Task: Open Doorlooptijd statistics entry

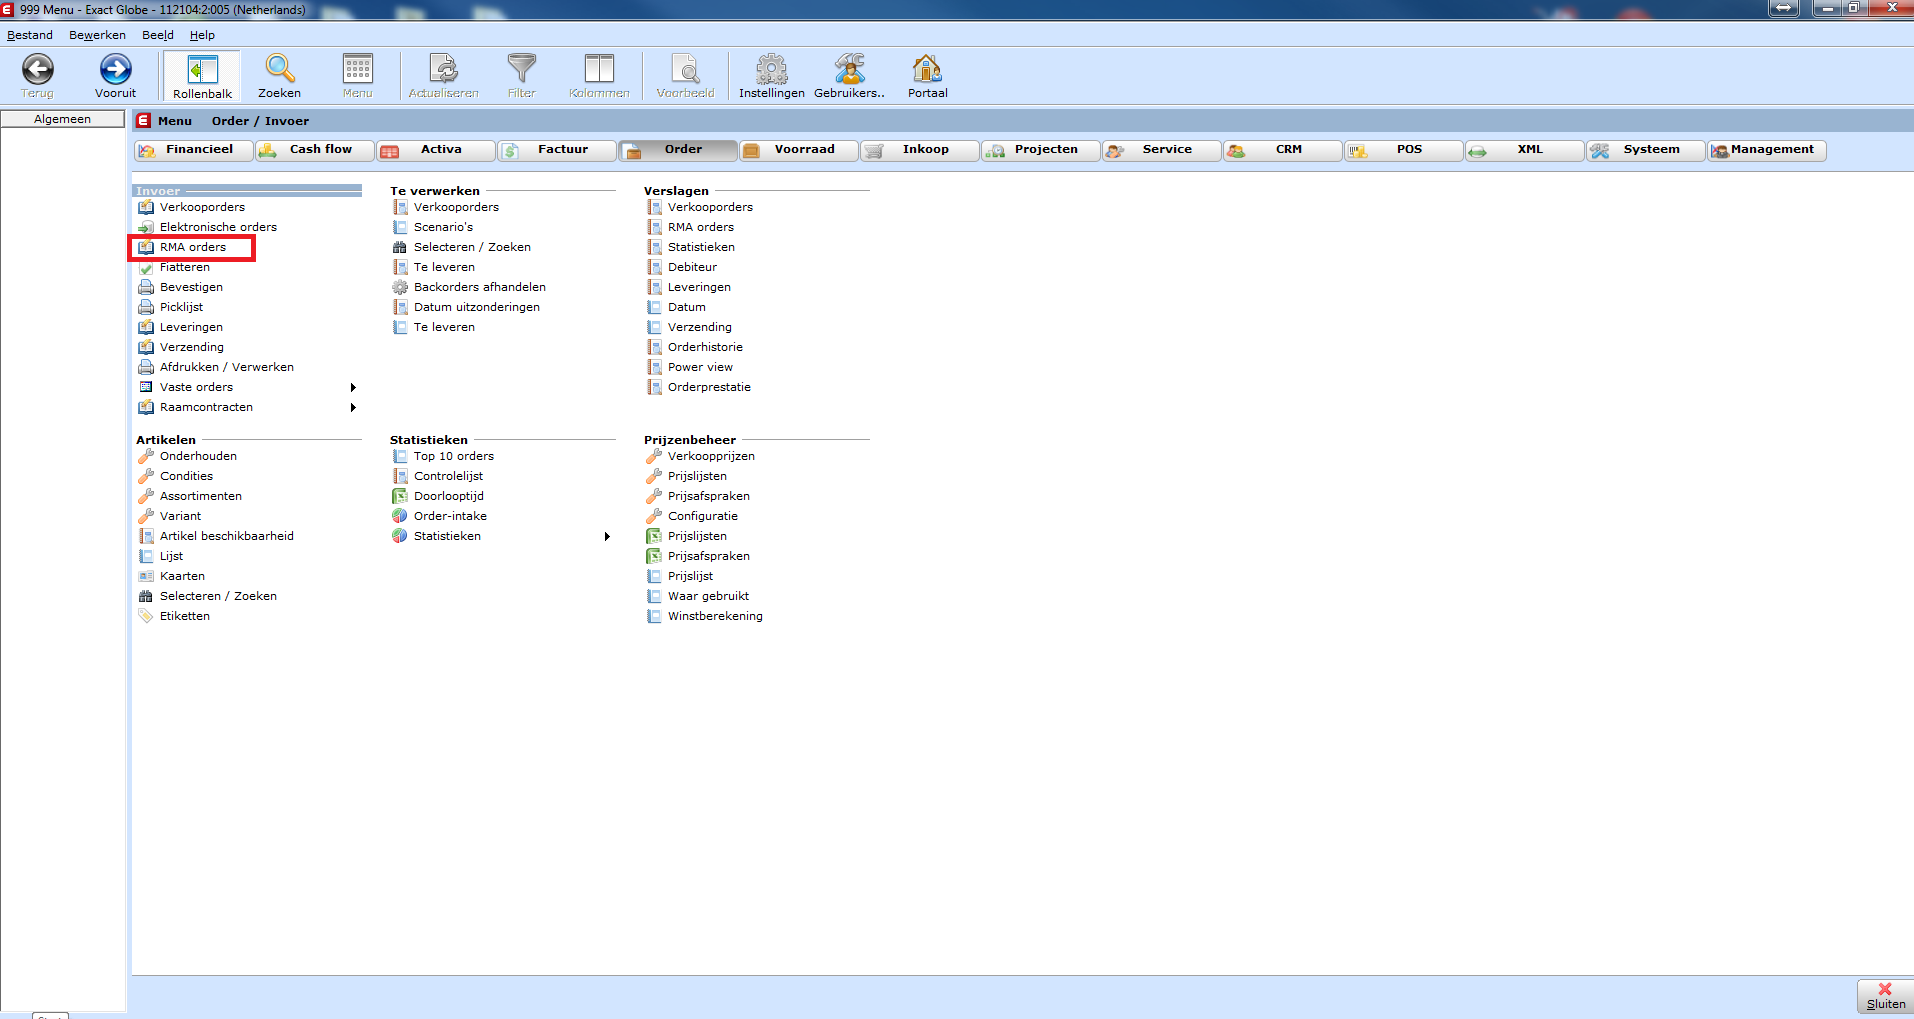Action: tap(449, 496)
